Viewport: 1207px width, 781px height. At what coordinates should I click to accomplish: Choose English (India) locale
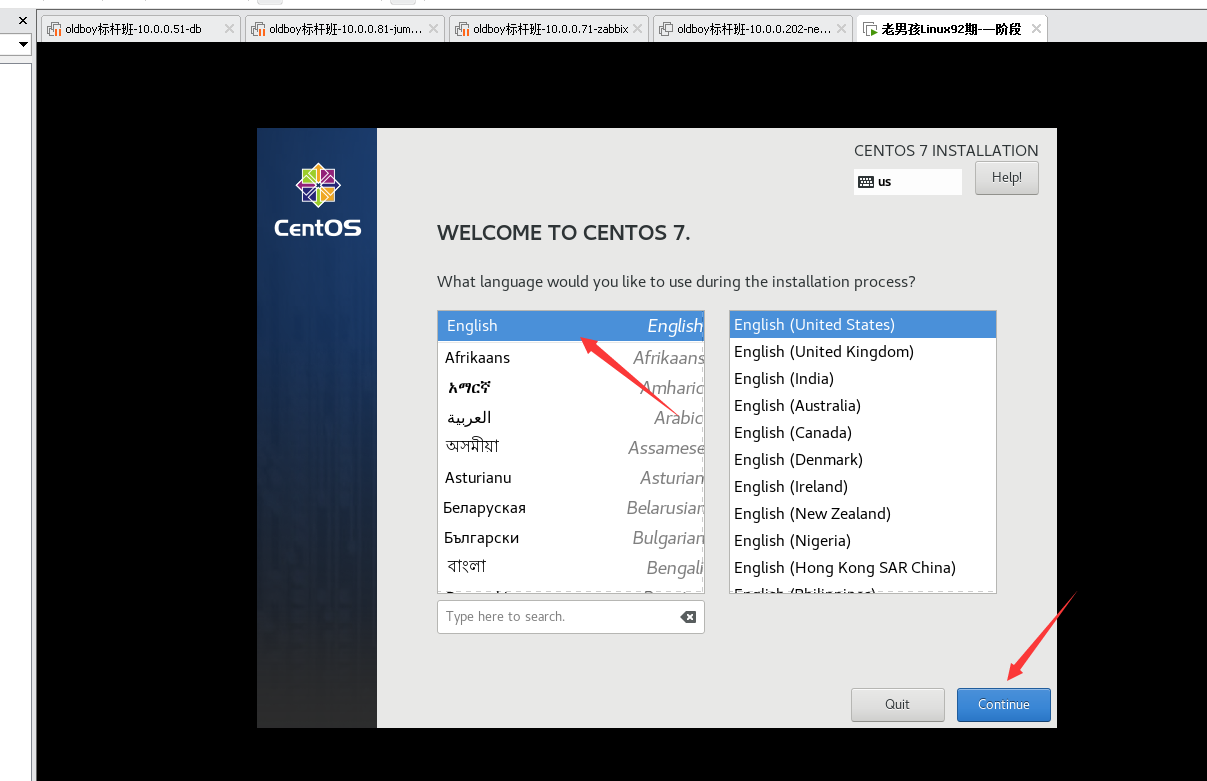(863, 378)
